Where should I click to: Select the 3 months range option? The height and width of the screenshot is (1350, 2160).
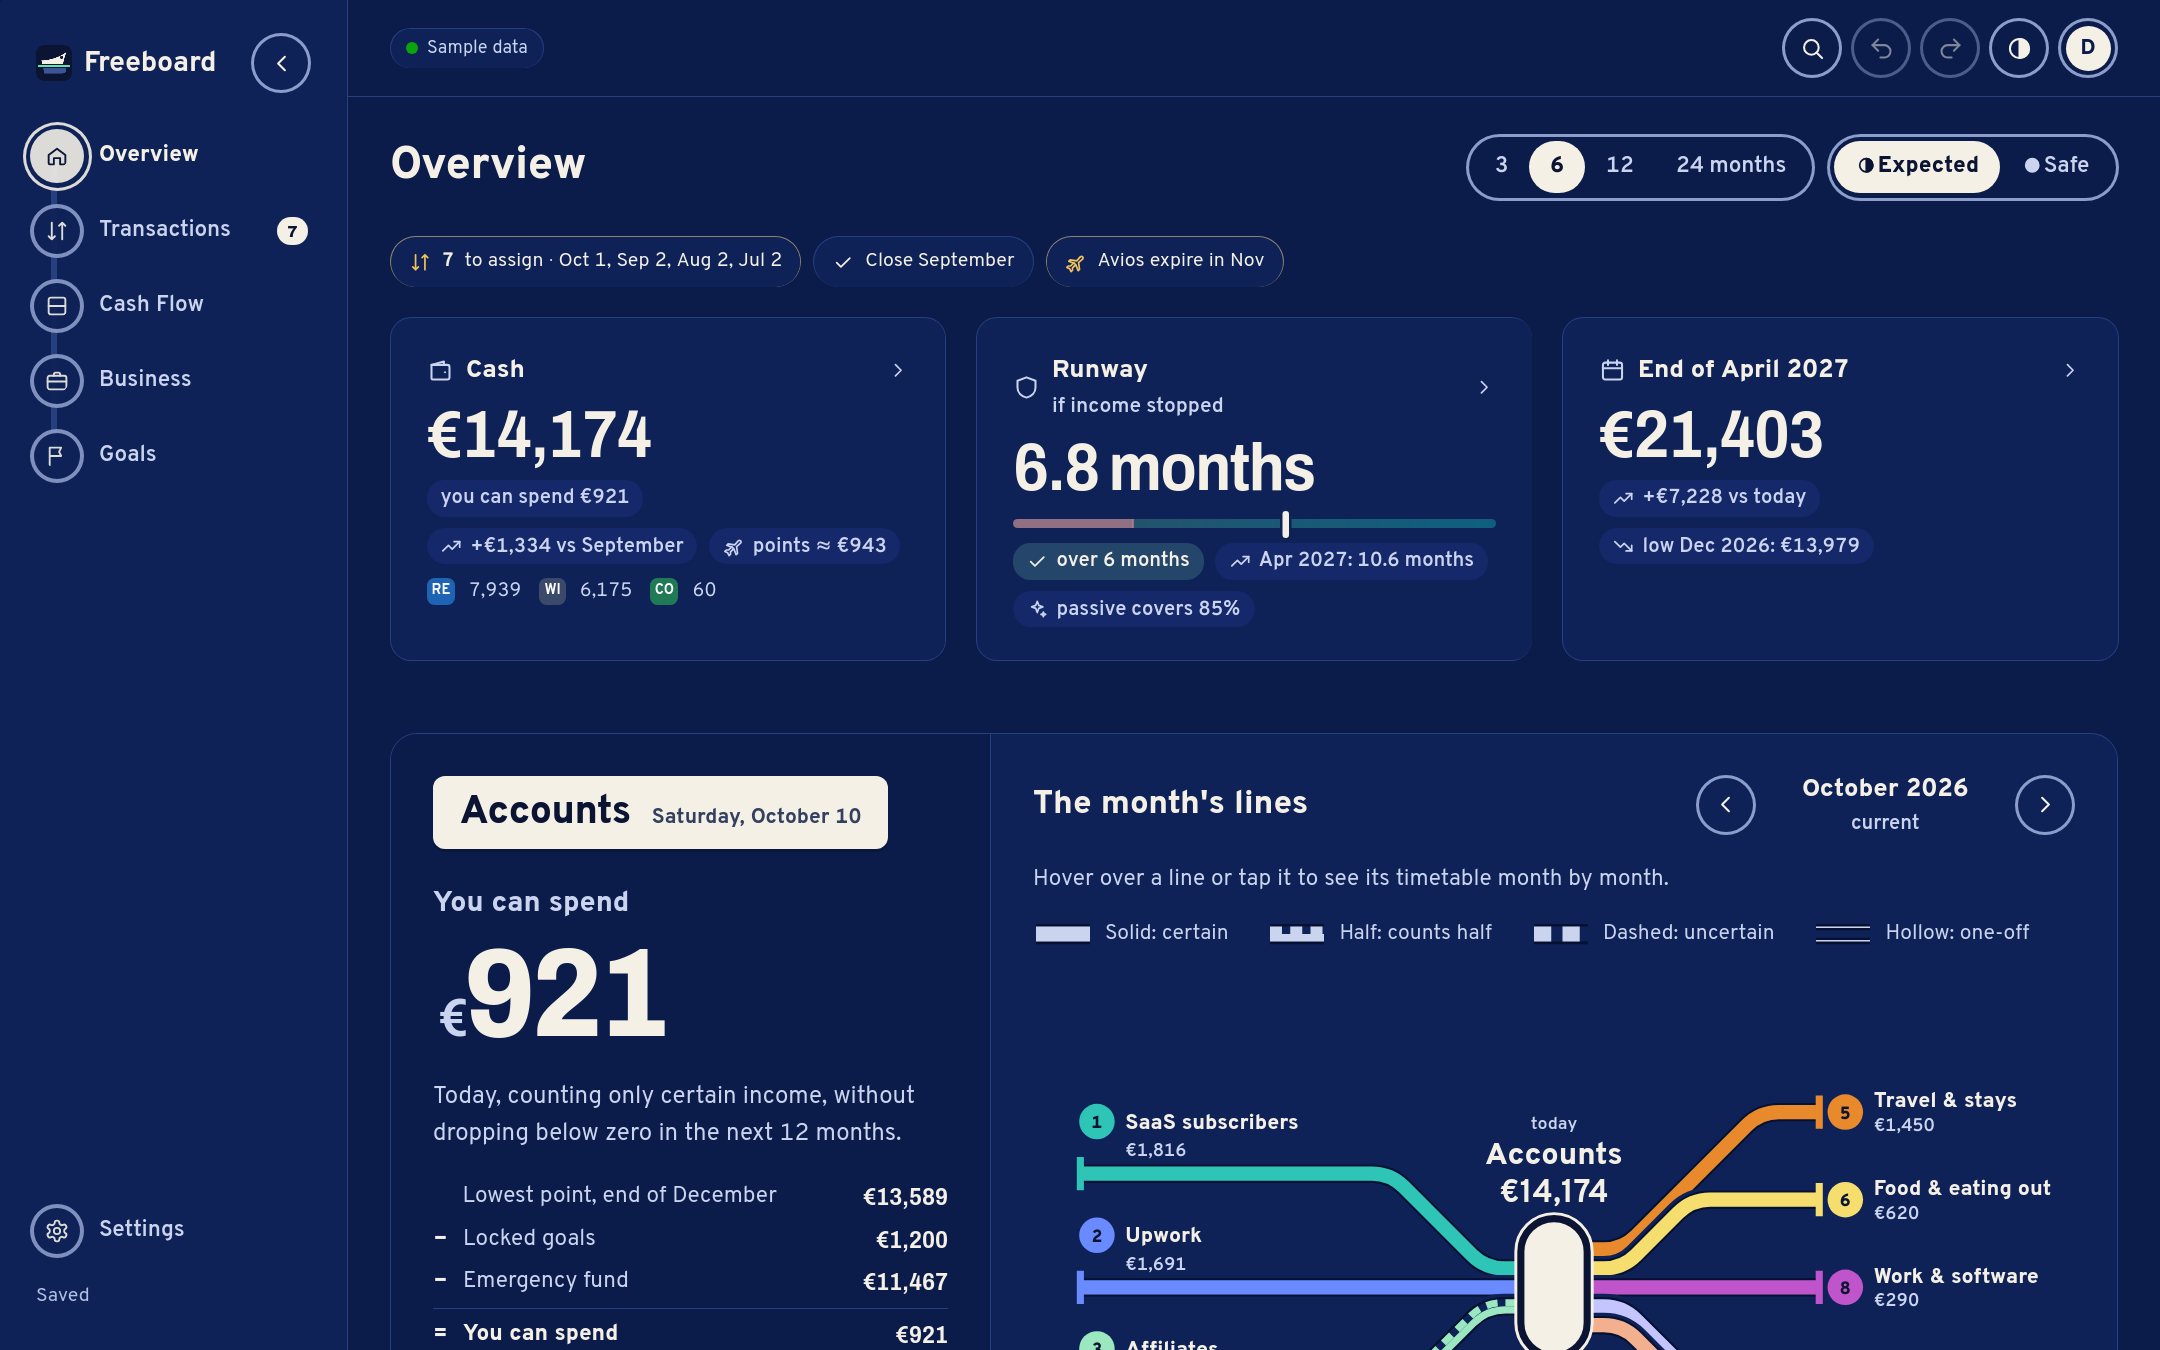pos(1501,166)
